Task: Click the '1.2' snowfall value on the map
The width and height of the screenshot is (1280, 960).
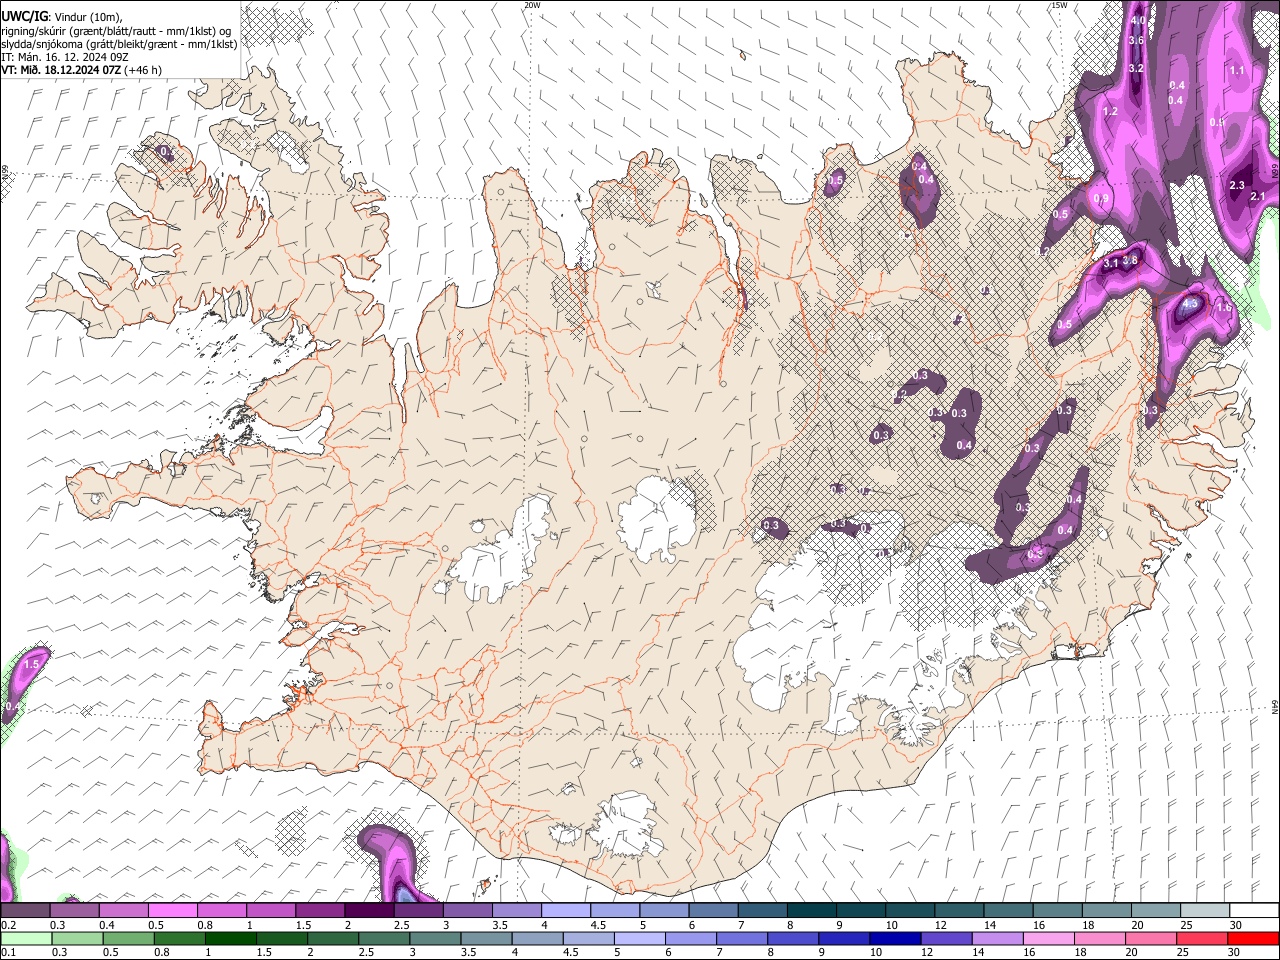Action: point(1110,112)
